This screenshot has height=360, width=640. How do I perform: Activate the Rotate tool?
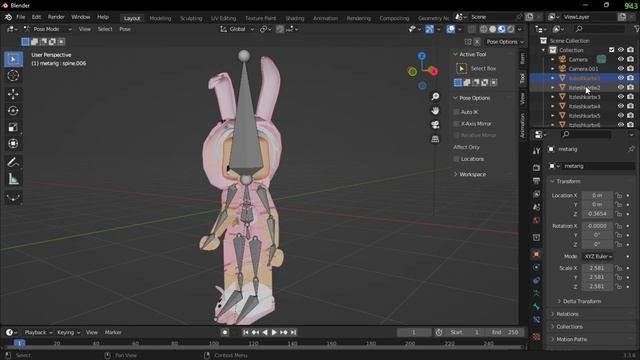pyautogui.click(x=13, y=111)
